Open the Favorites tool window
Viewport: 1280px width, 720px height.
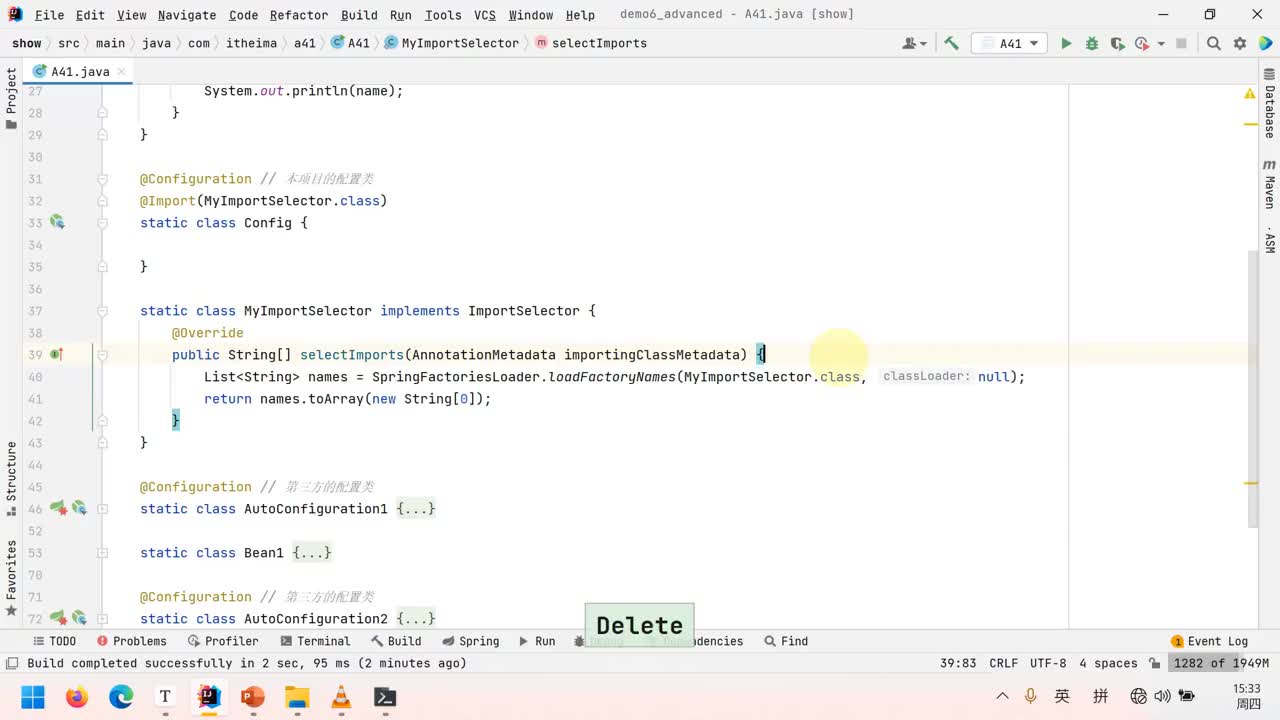[x=11, y=577]
